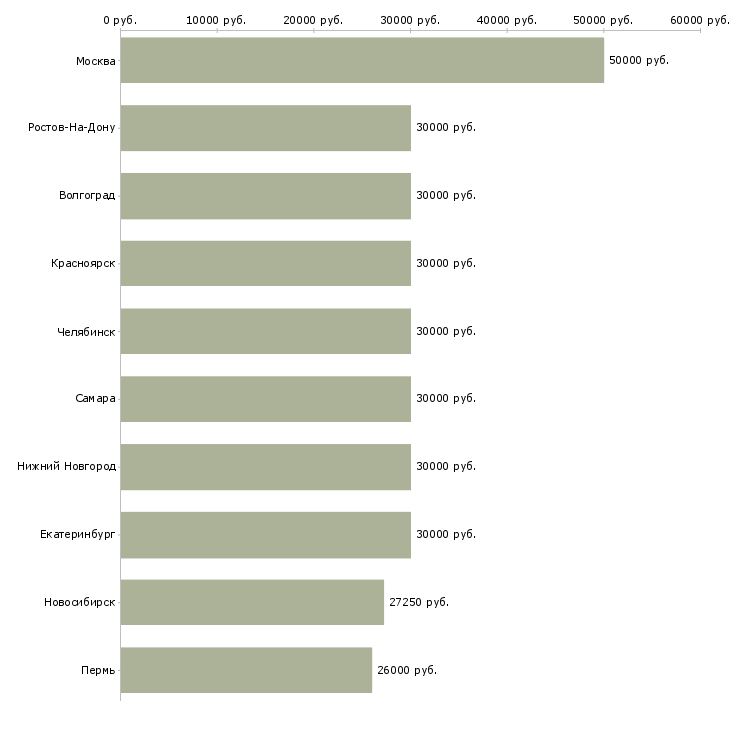Click the Москва city label
Image resolution: width=730 pixels, height=730 pixels.
pos(95,61)
